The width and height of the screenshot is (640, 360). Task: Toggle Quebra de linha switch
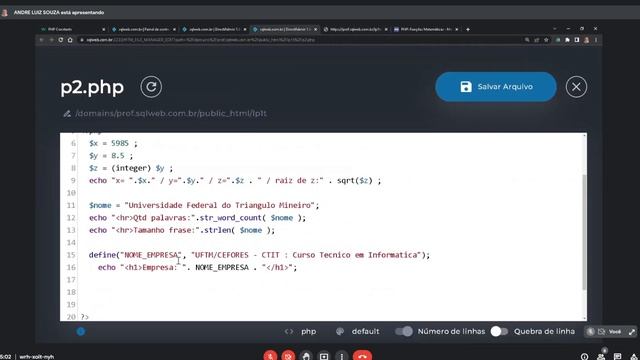point(499,331)
